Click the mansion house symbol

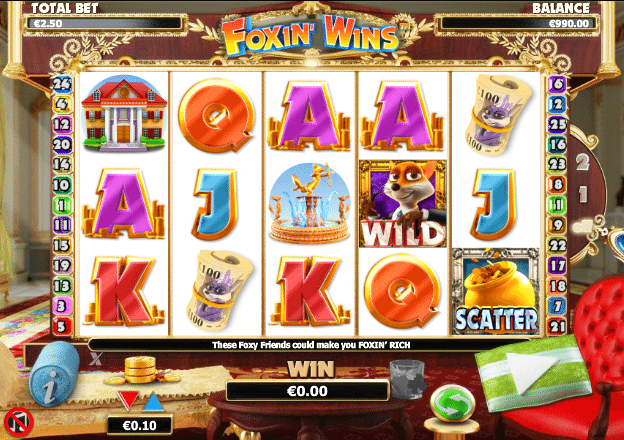[x=124, y=114]
